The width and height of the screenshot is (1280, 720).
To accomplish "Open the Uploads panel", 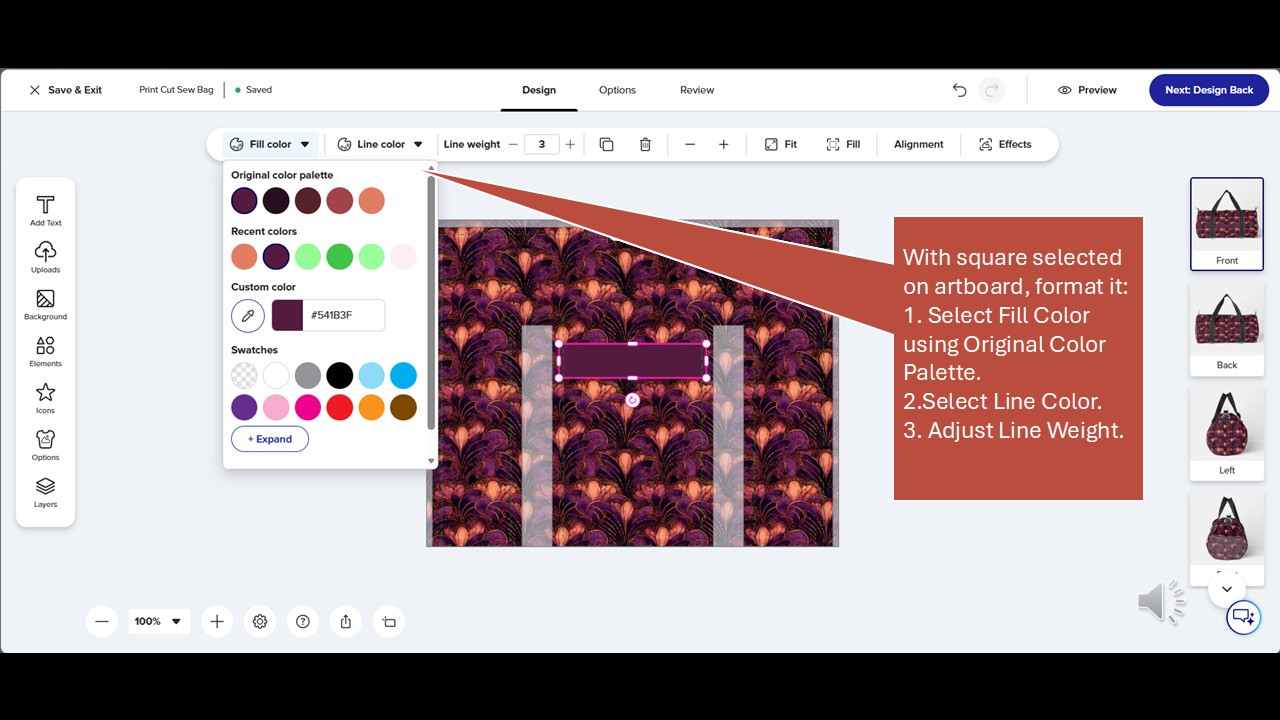I will tap(45, 258).
